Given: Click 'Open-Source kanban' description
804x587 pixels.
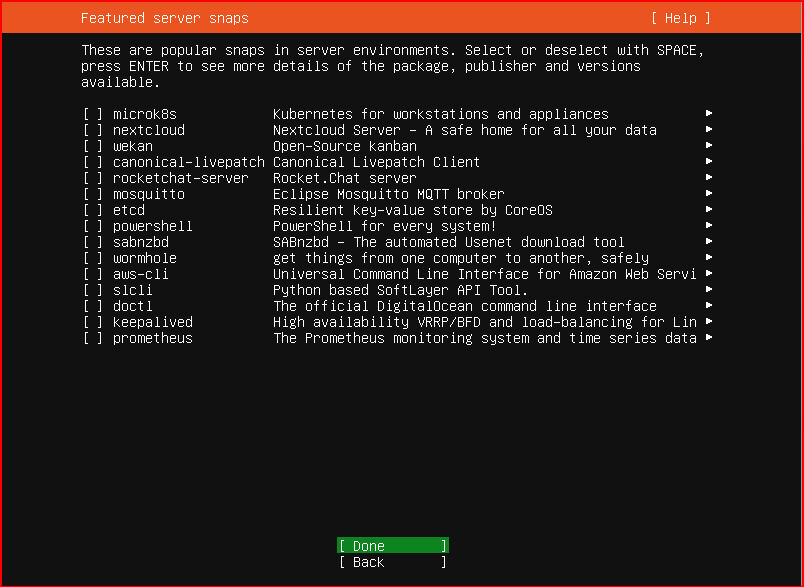Looking at the screenshot, I should [345, 146].
